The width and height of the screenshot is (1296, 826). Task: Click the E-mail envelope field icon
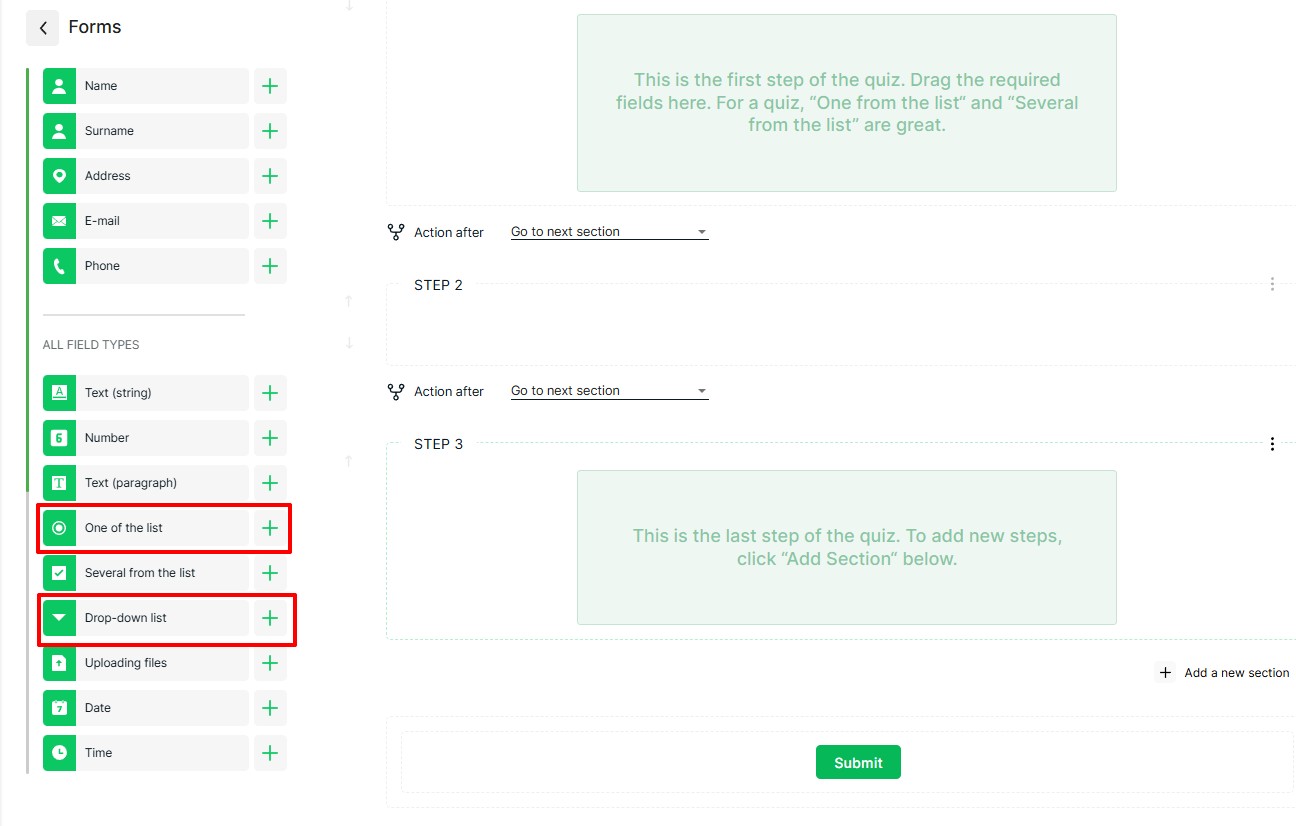(x=59, y=221)
